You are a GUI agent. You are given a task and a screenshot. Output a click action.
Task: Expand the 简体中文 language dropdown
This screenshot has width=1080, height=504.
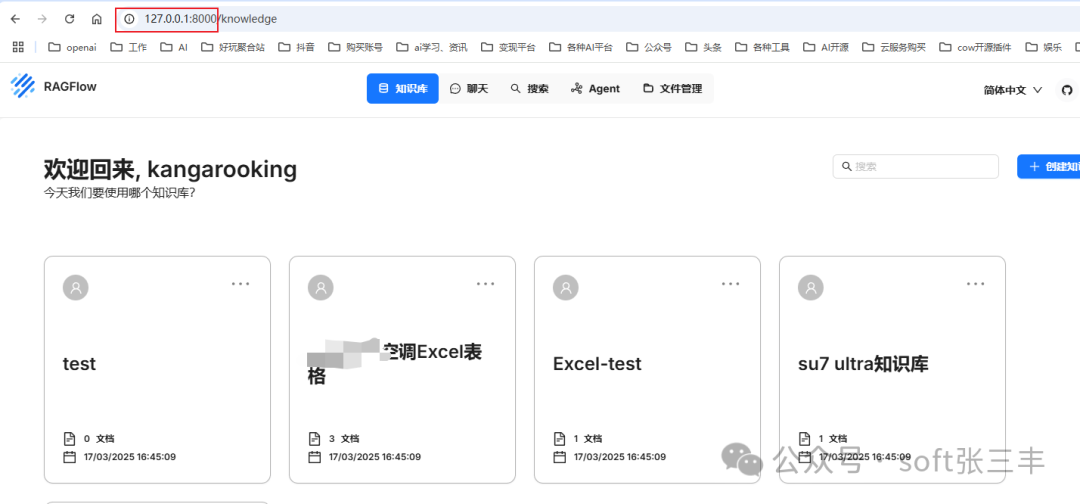pyautogui.click(x=1012, y=90)
